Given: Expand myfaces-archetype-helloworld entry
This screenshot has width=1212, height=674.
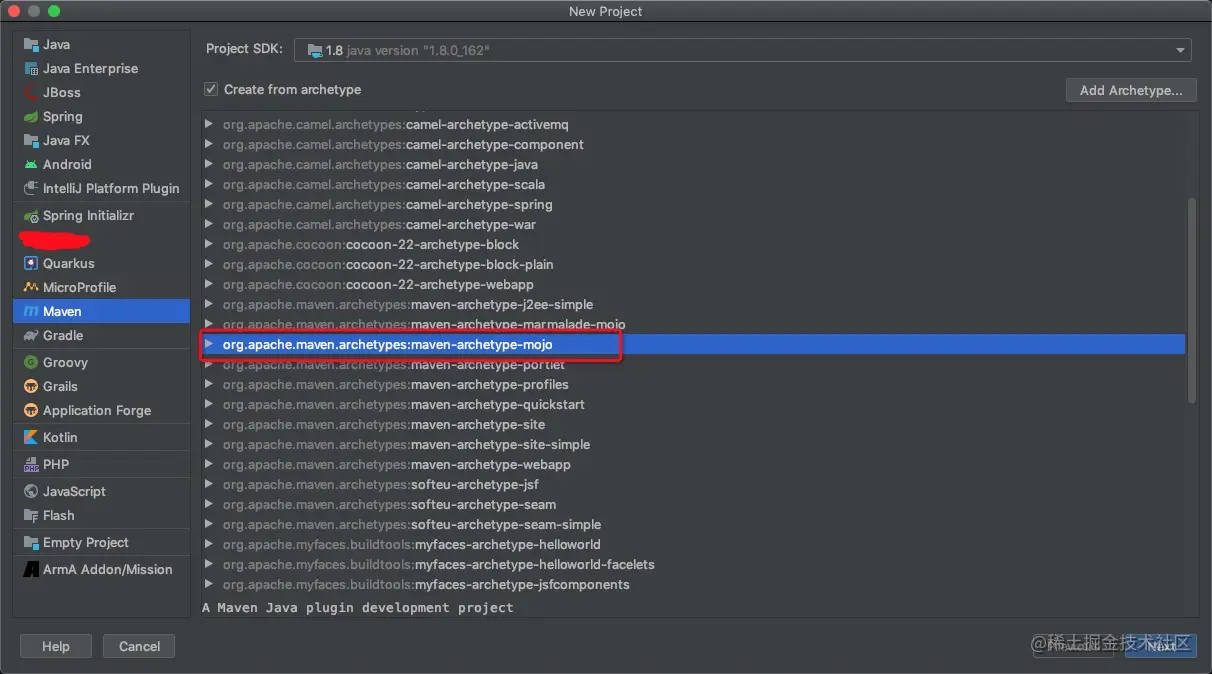Looking at the screenshot, I should (x=209, y=545).
